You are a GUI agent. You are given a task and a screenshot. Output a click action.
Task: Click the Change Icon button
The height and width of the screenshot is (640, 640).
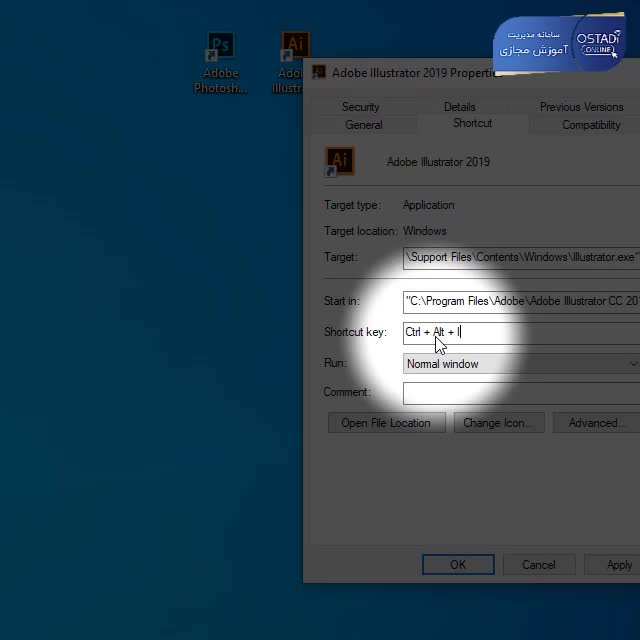click(498, 423)
